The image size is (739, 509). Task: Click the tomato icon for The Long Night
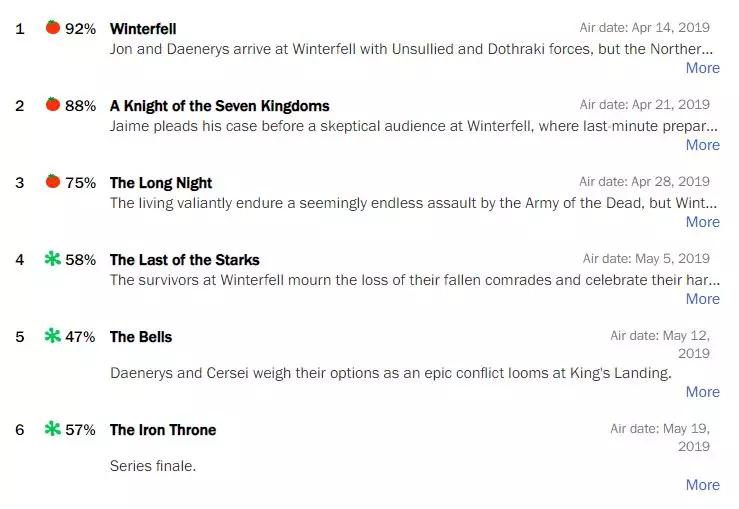click(53, 181)
